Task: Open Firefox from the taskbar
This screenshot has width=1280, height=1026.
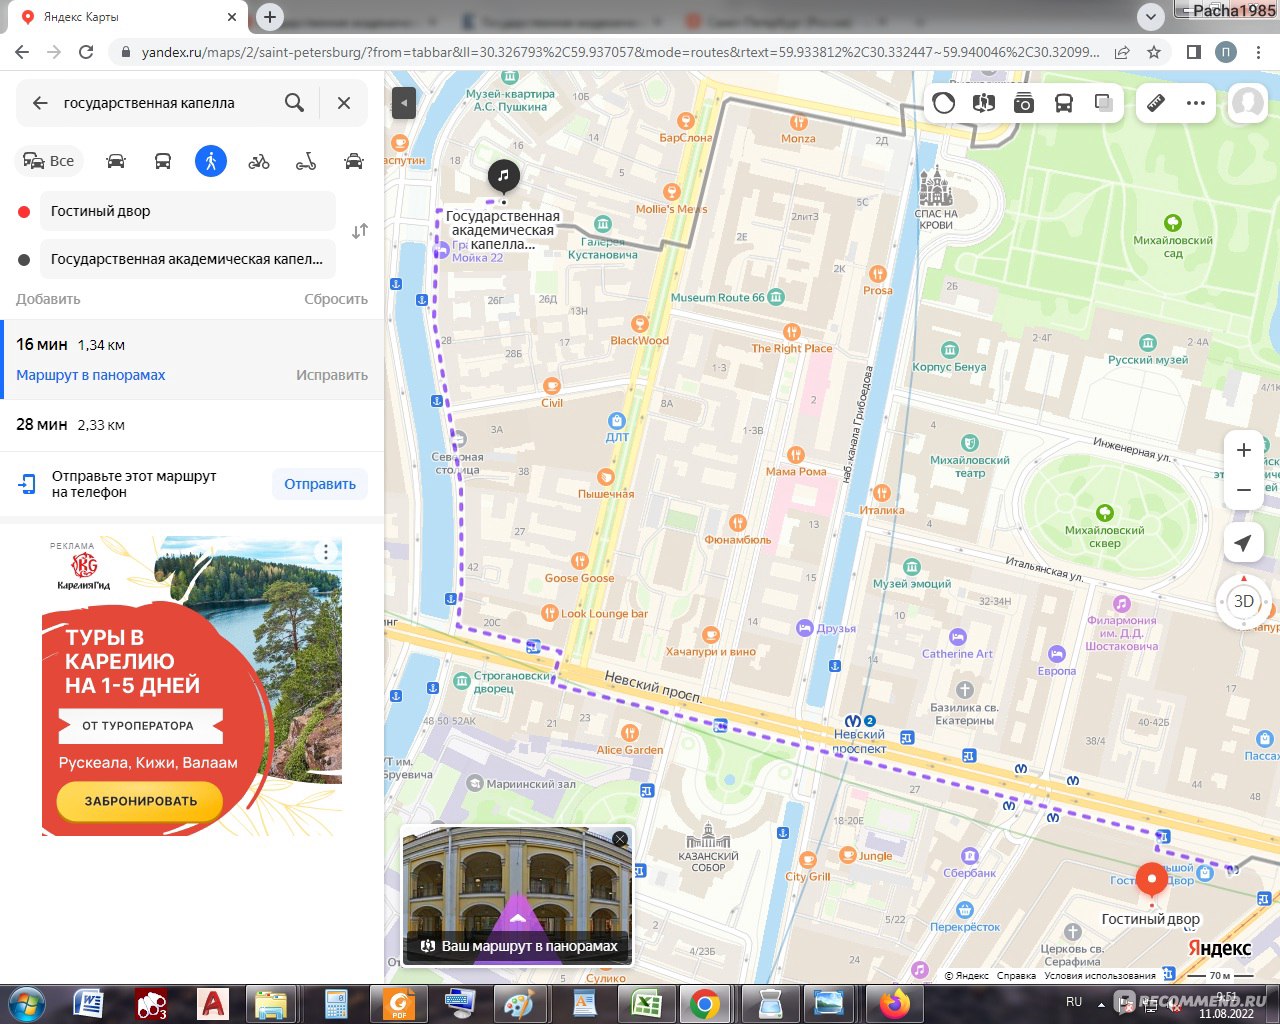Action: pyautogui.click(x=893, y=1003)
